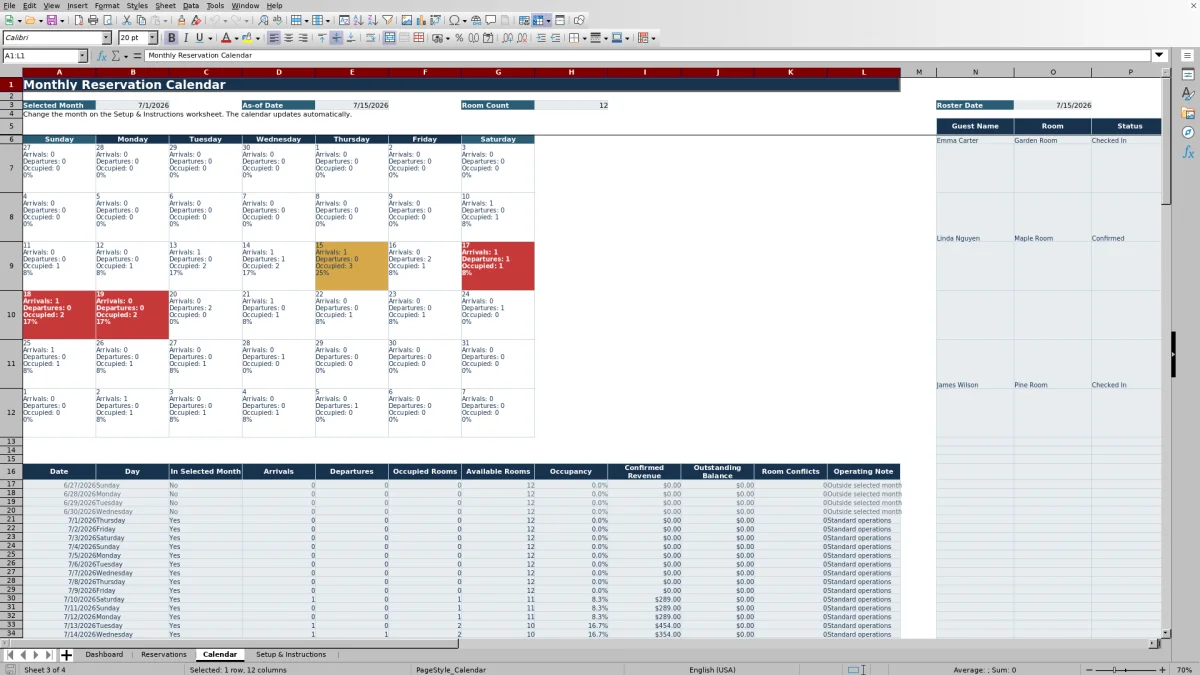Adjust the zoom slider in status bar
Image resolution: width=1200 pixels, height=675 pixels.
[x=1124, y=670]
